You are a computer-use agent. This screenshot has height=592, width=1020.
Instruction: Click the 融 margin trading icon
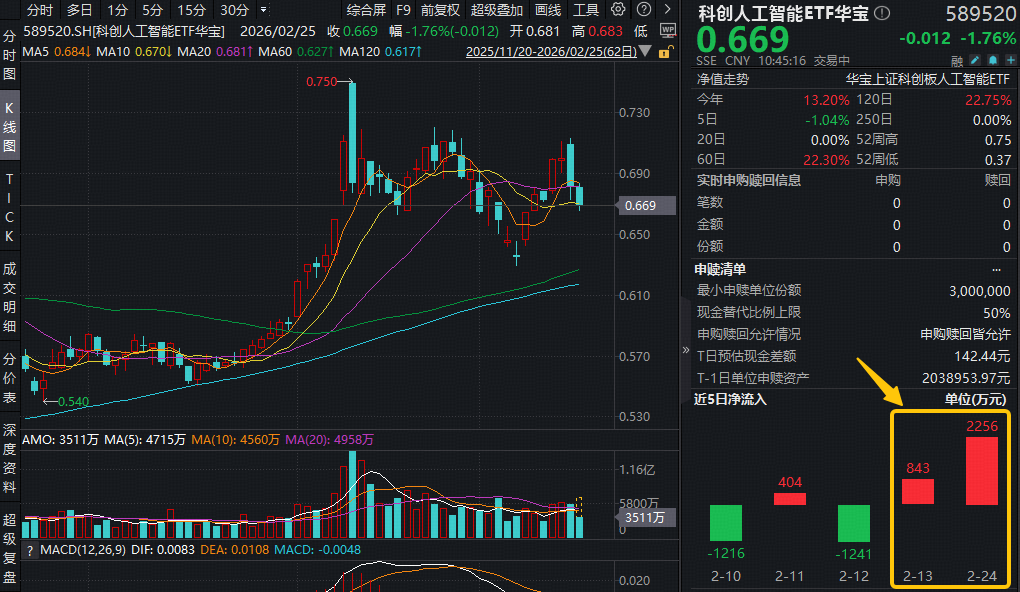click(x=958, y=60)
